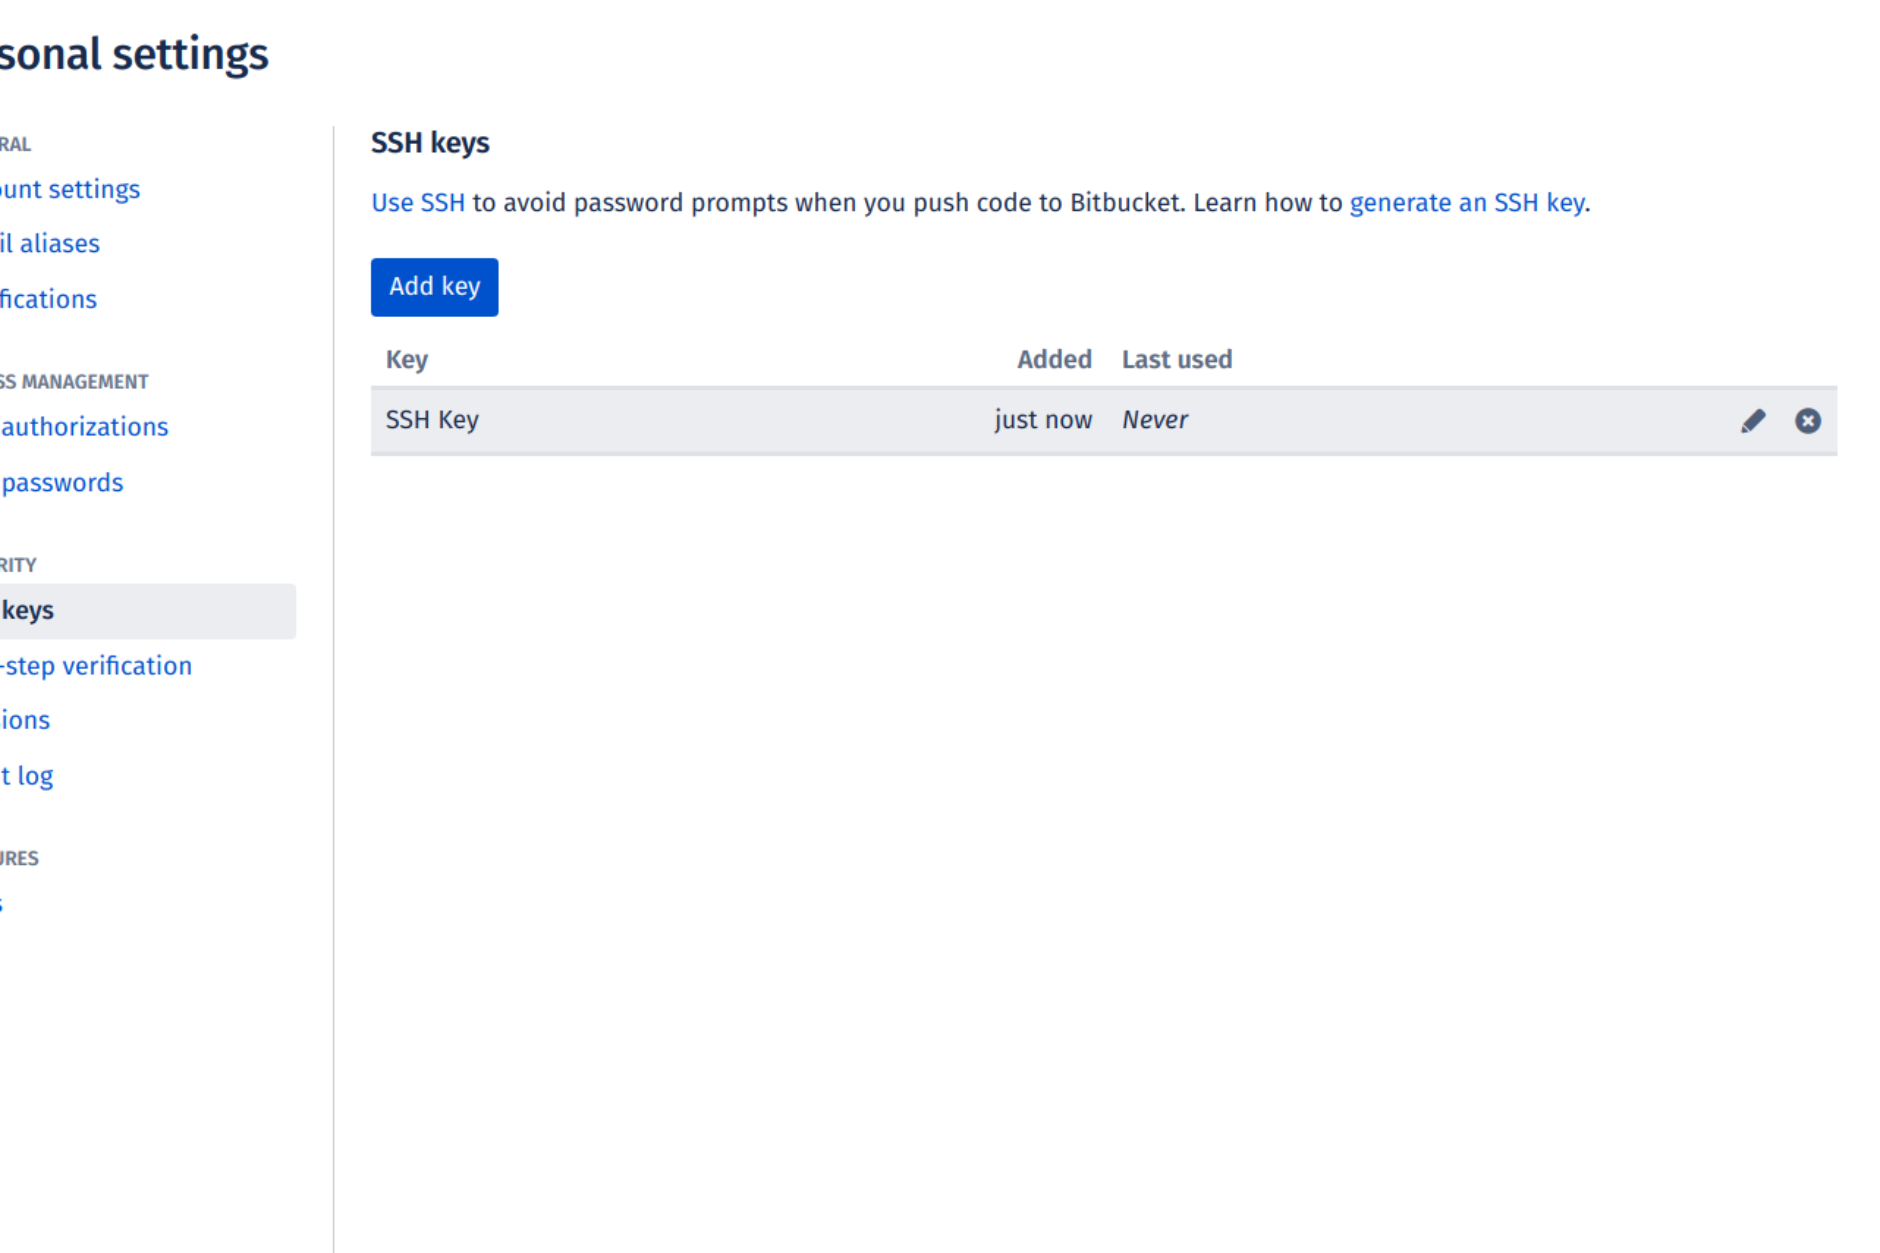1880x1253 pixels.
Task: Click the Add key button
Action: 434,287
